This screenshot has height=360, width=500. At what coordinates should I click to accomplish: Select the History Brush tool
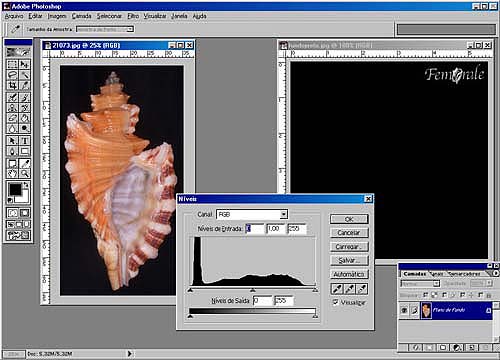(25, 107)
